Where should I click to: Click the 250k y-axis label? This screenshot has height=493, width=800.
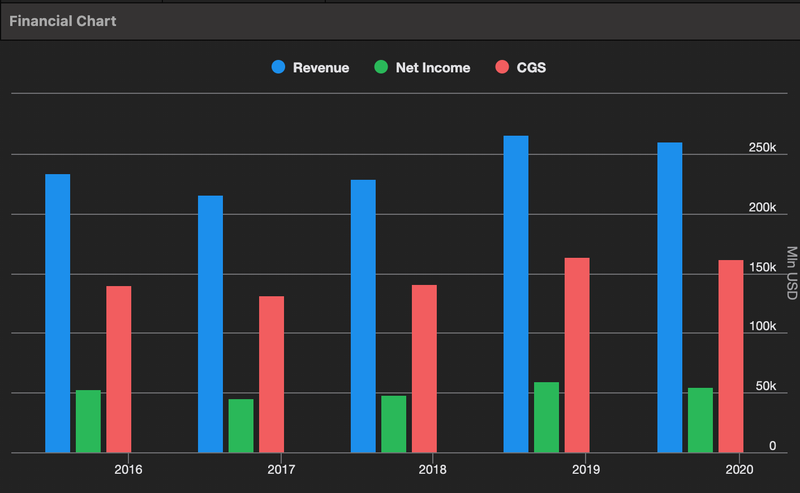[x=762, y=147]
